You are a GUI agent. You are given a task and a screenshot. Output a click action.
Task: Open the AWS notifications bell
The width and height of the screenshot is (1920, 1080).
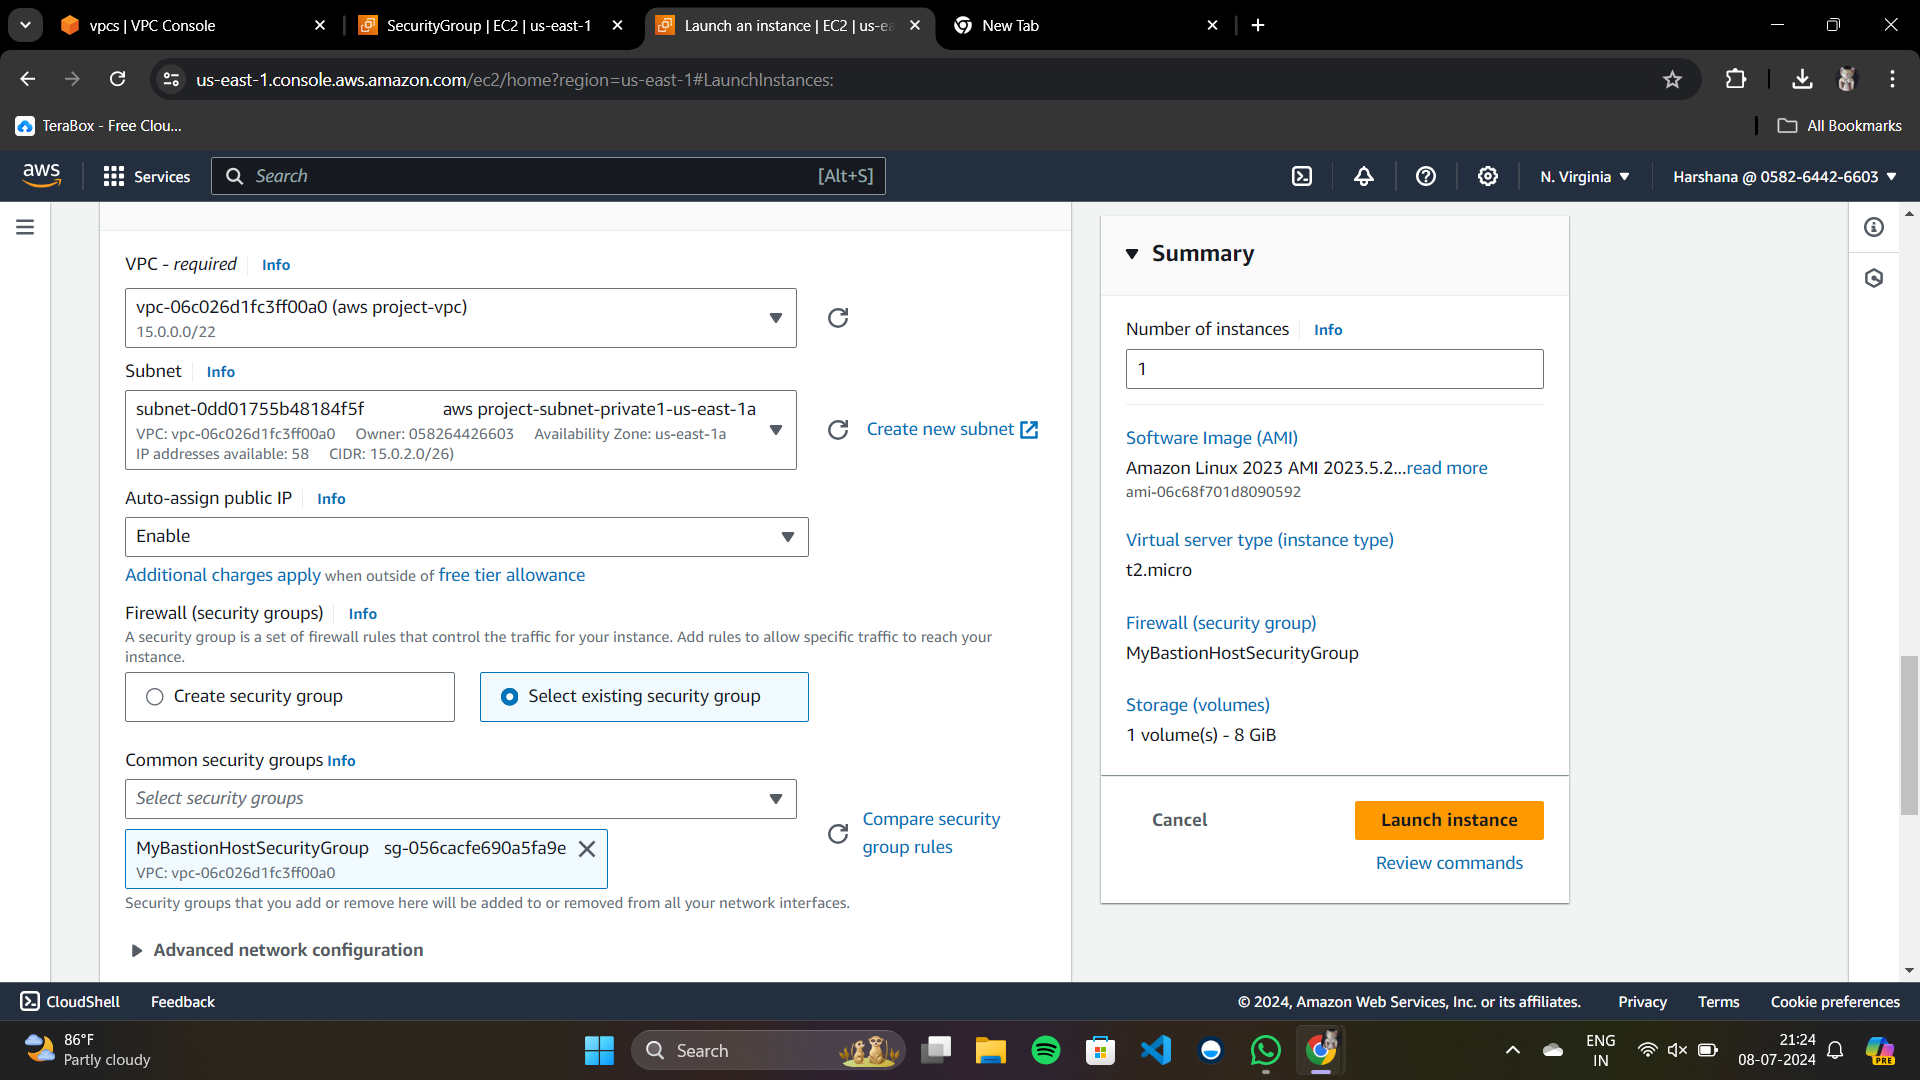coord(1364,176)
